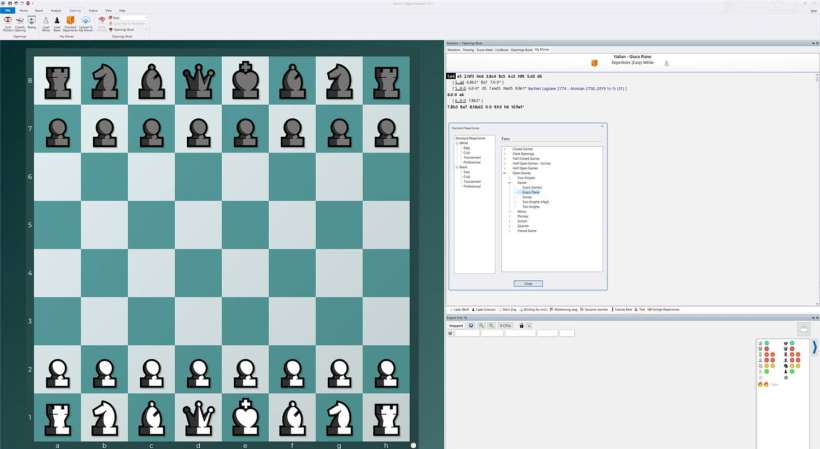Select Professional under Black repertoire list
820x449 pixels.
pos(471,186)
